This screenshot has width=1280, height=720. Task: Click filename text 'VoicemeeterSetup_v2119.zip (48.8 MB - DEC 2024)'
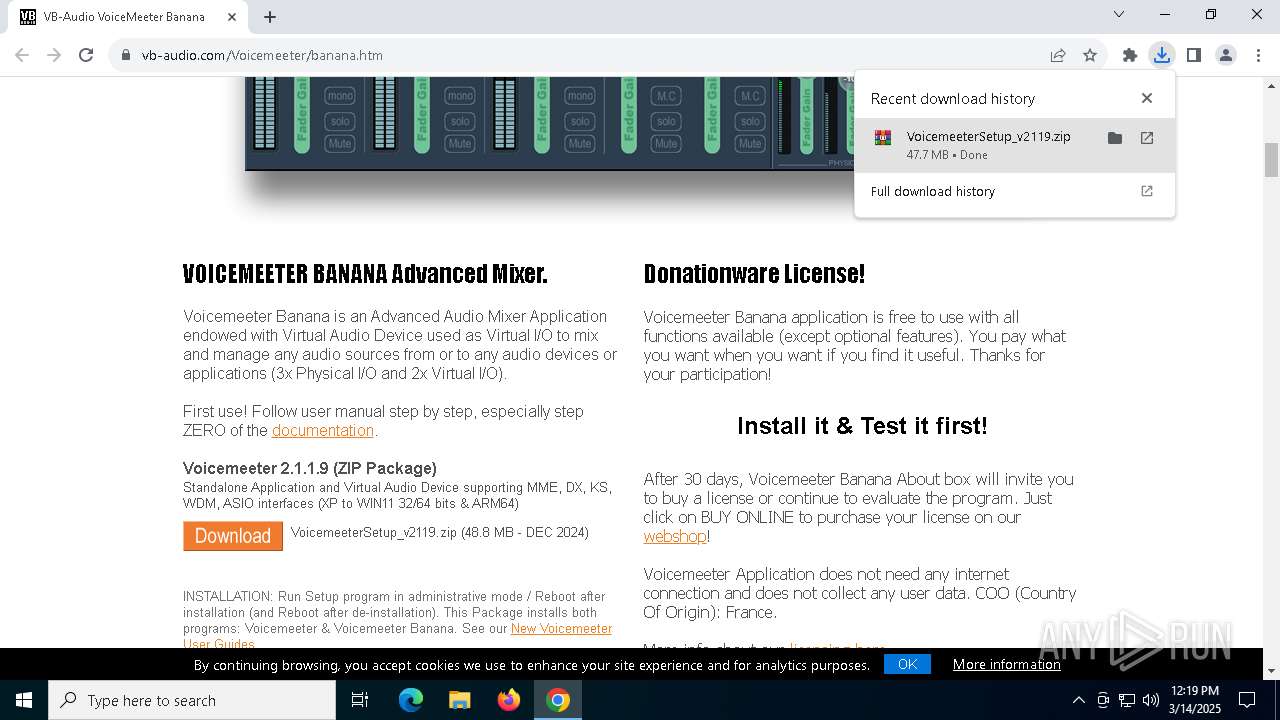(x=440, y=533)
